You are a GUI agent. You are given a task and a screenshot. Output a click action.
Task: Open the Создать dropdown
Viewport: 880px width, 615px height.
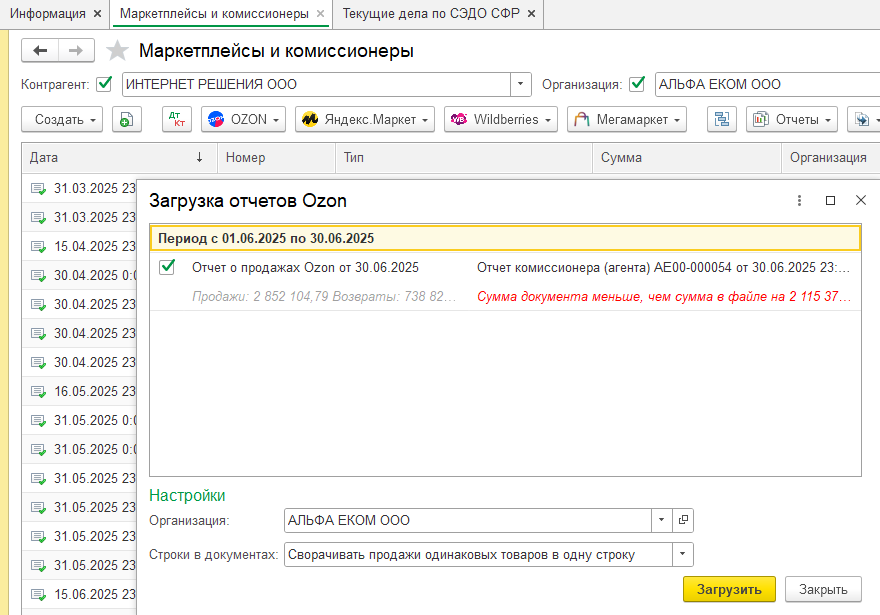pos(62,120)
